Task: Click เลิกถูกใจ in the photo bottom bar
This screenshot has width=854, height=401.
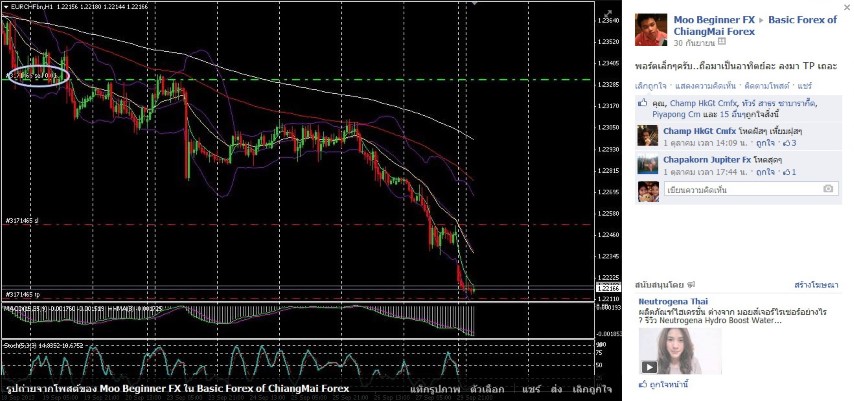Action: click(x=592, y=389)
